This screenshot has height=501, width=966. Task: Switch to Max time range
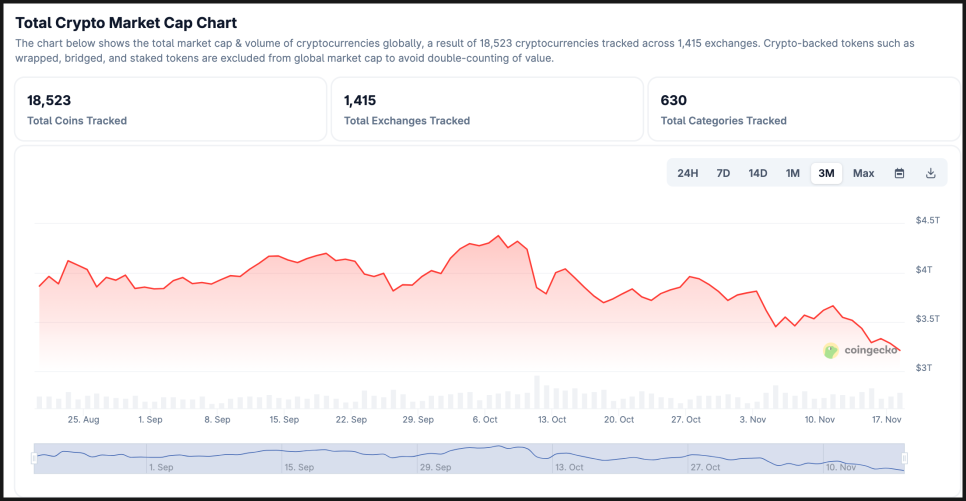point(864,173)
